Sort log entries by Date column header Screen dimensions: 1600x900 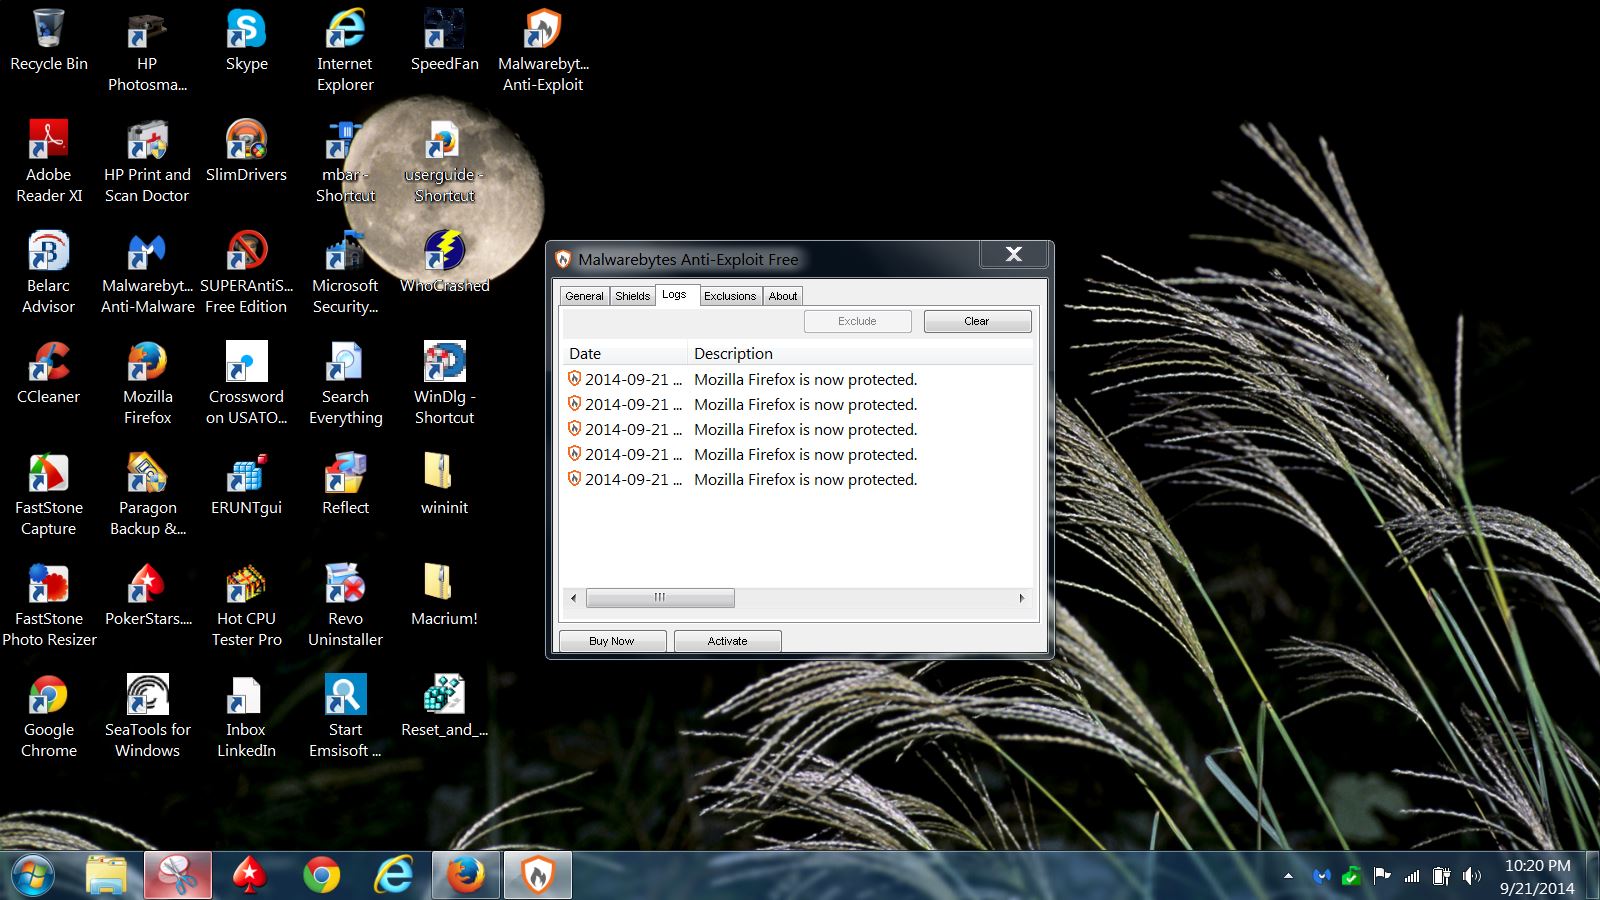coord(624,353)
